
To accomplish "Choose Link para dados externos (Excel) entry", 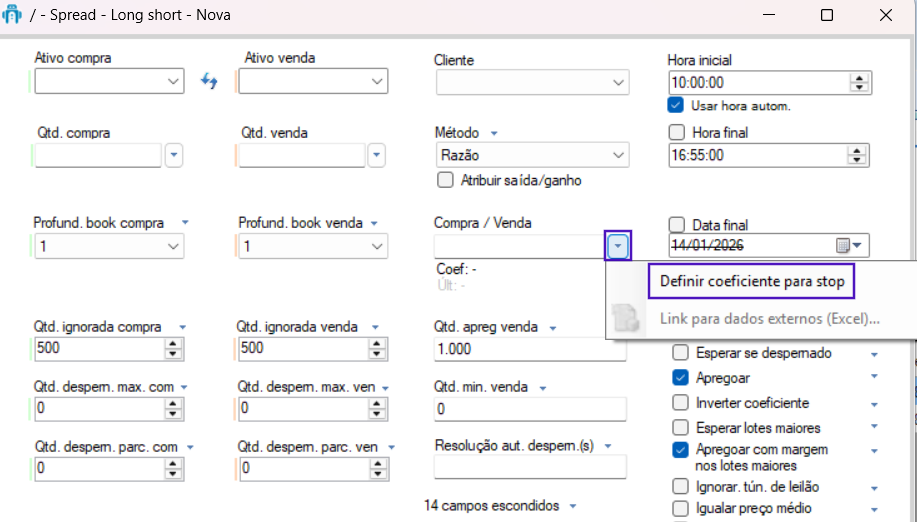I will (769, 319).
